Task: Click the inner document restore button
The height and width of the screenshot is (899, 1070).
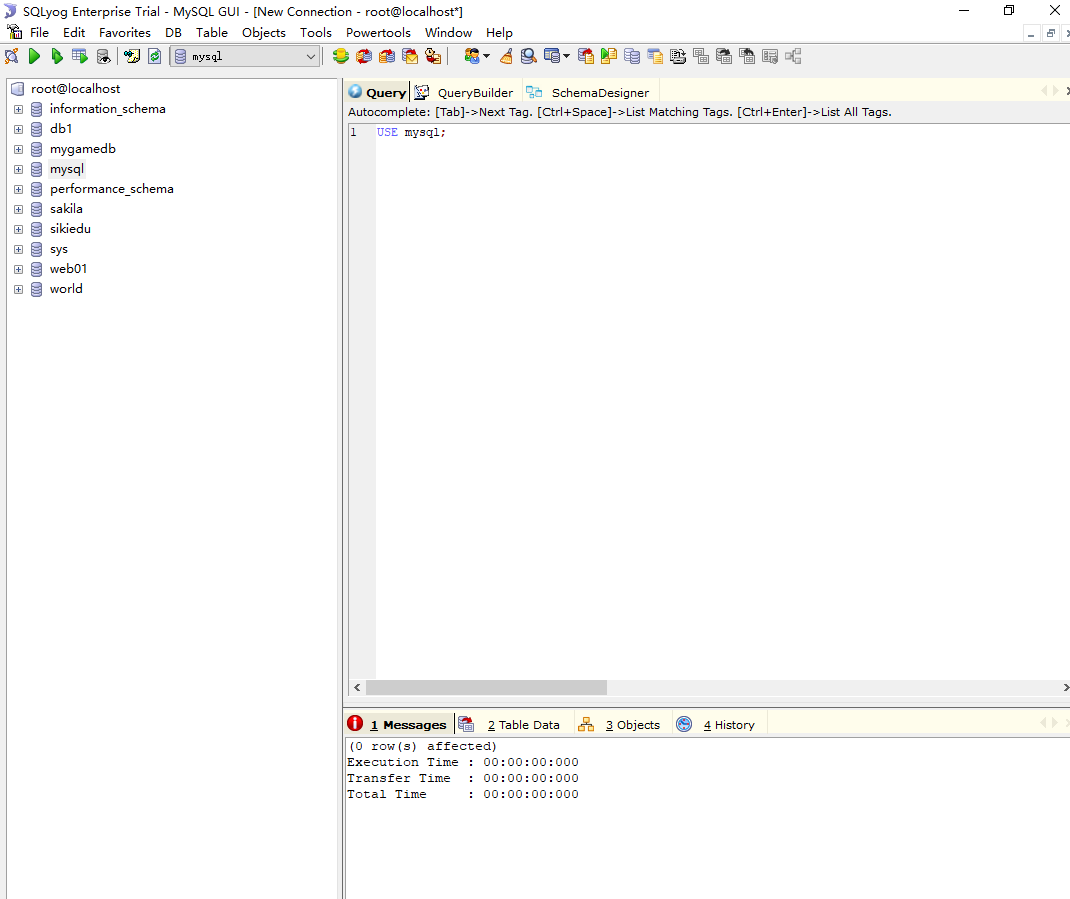Action: coord(1050,33)
